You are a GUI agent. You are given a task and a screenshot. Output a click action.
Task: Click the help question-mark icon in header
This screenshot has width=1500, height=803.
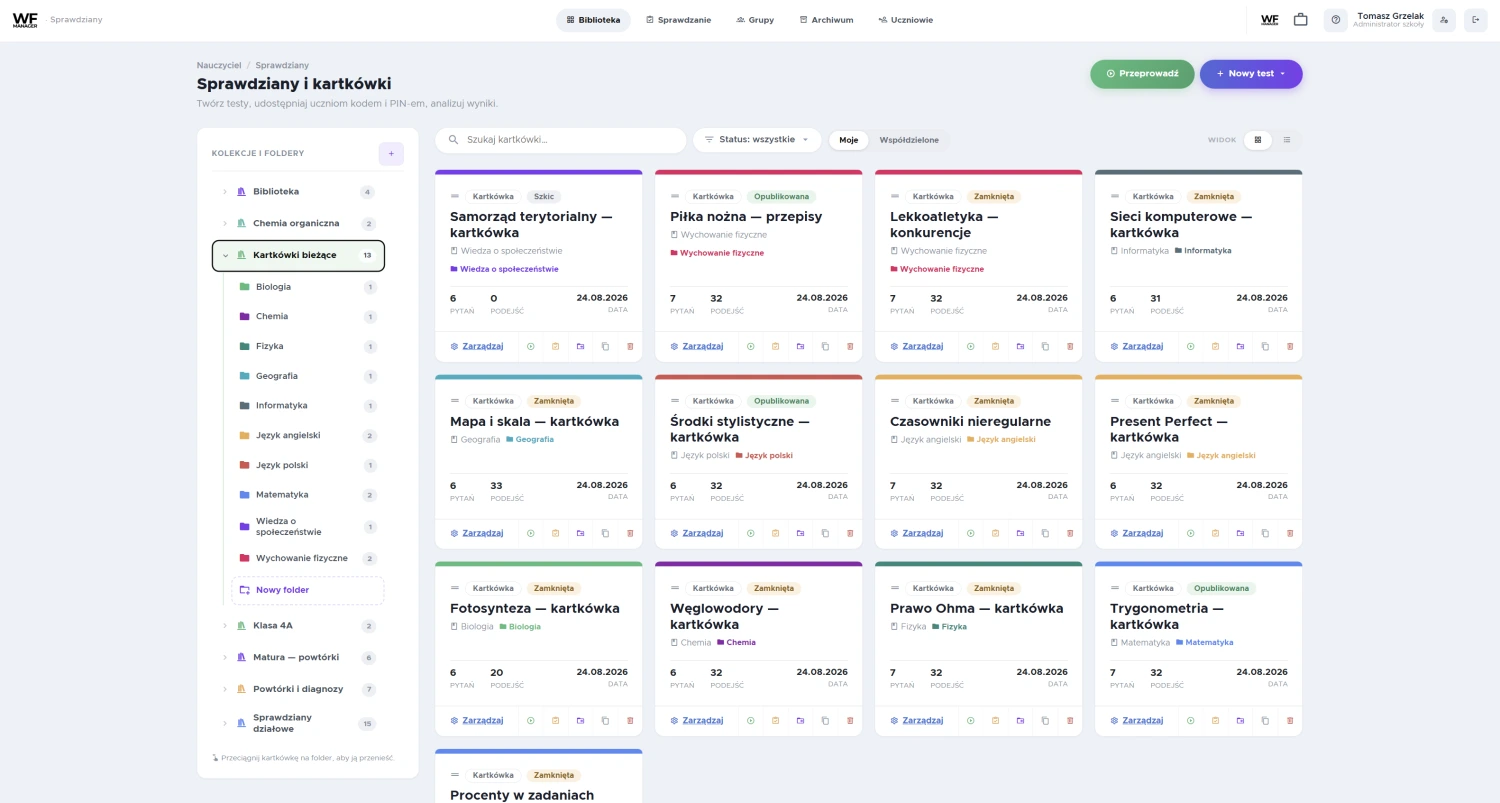[x=1336, y=20]
